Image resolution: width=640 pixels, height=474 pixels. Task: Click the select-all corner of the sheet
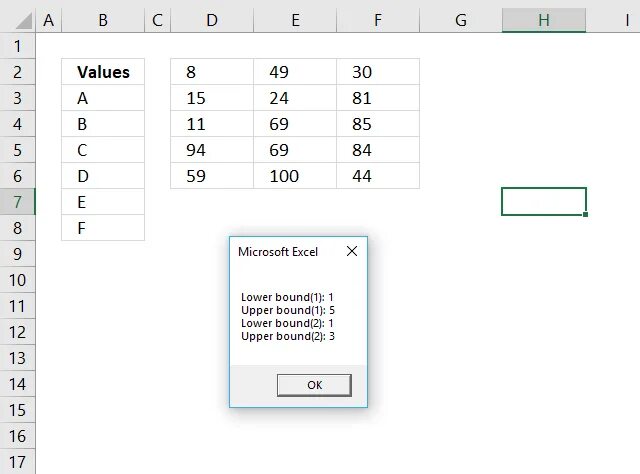point(18,19)
